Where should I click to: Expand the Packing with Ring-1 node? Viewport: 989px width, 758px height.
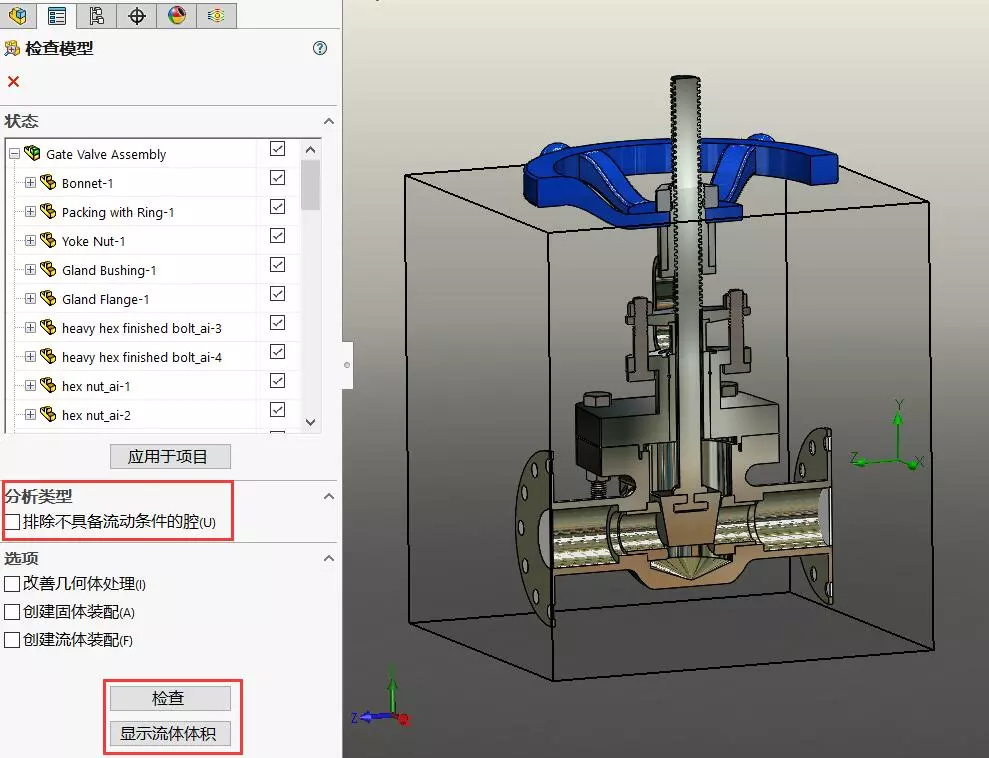click(30, 212)
